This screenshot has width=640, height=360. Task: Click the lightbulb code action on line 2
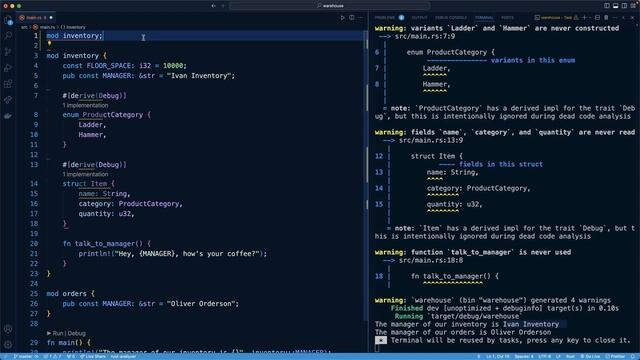(x=49, y=44)
